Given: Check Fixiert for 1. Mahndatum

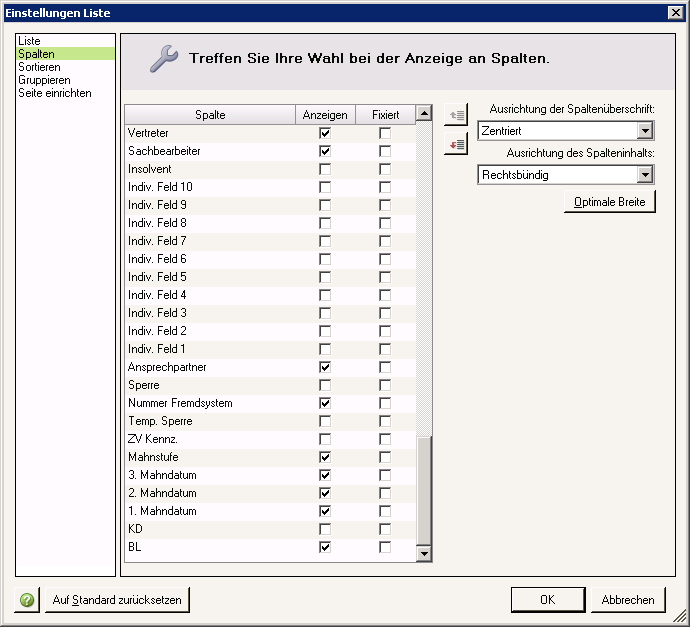Looking at the screenshot, I should coord(385,511).
